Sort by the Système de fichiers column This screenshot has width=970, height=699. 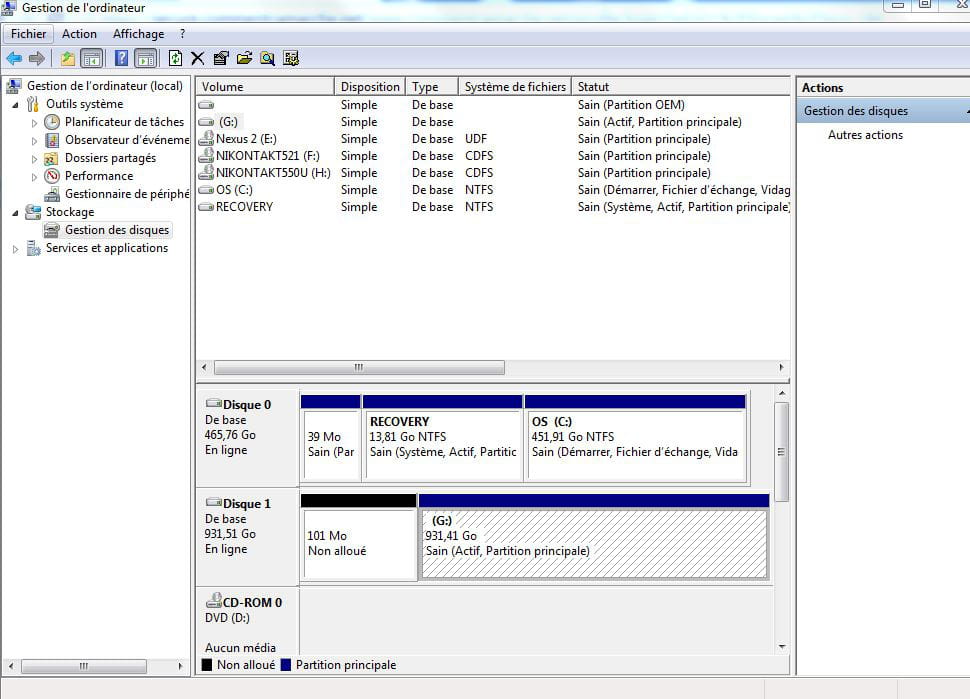click(515, 87)
